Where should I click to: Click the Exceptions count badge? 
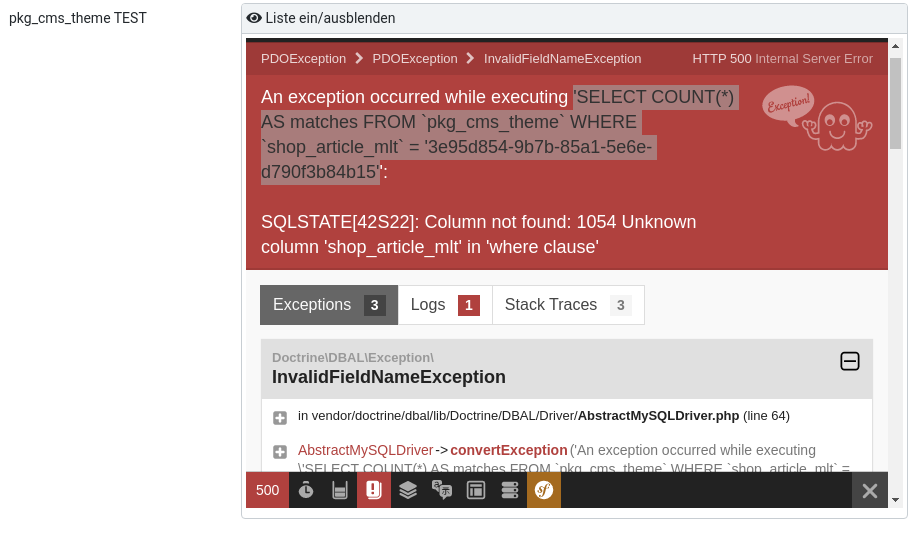click(374, 305)
